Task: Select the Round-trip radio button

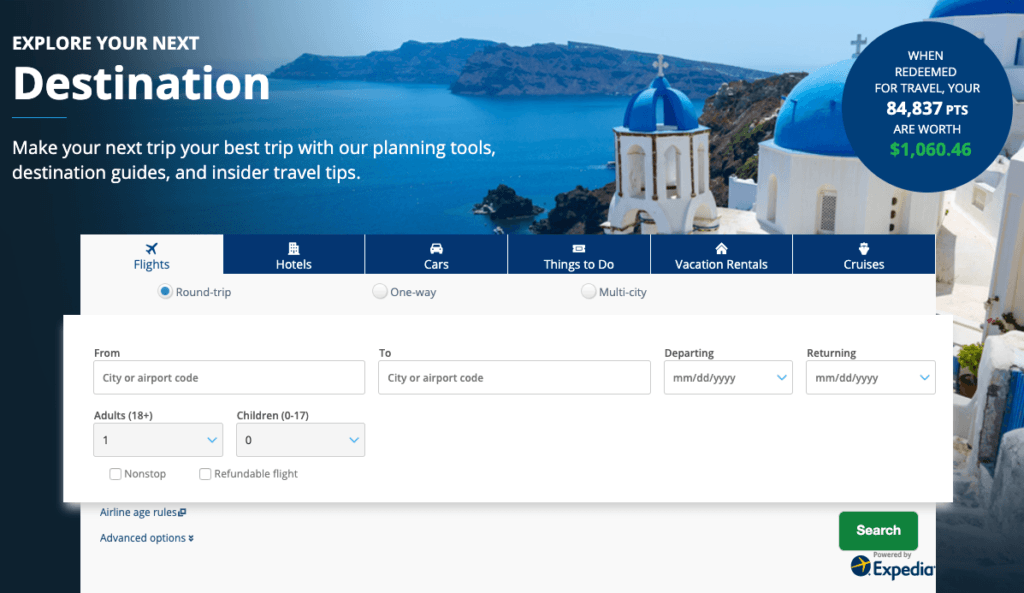Action: pyautogui.click(x=165, y=291)
